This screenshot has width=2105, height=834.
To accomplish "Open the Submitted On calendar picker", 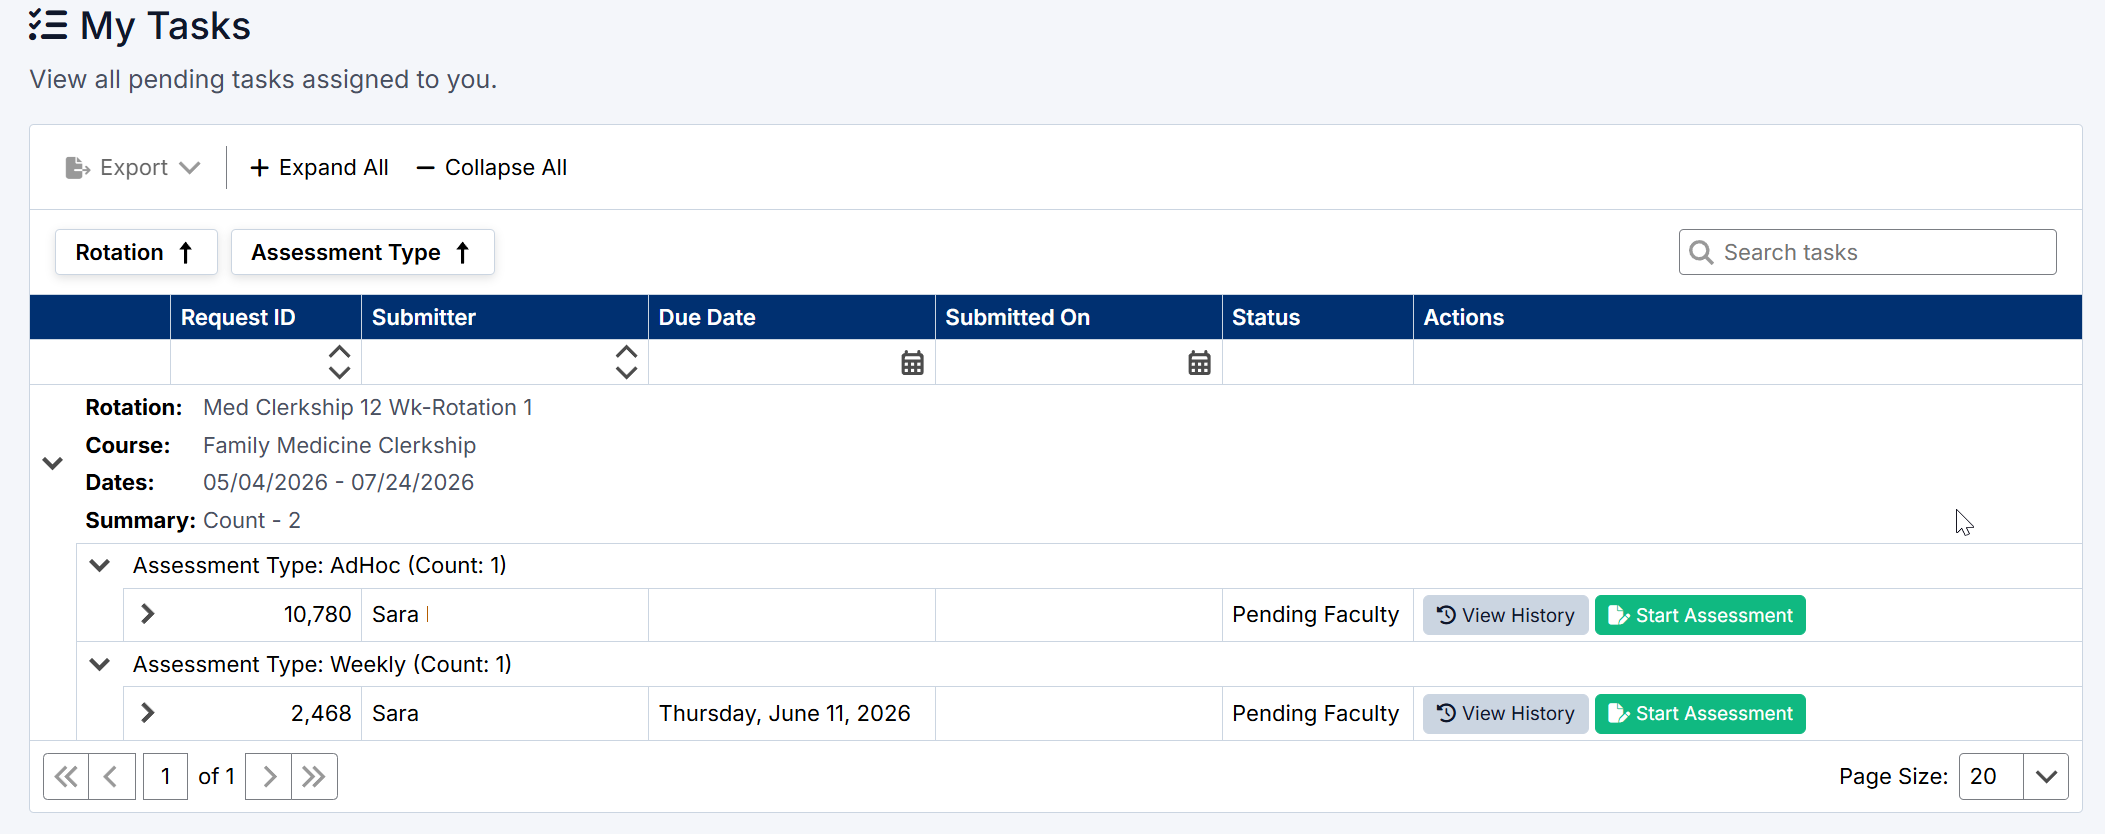I will [x=1199, y=363].
